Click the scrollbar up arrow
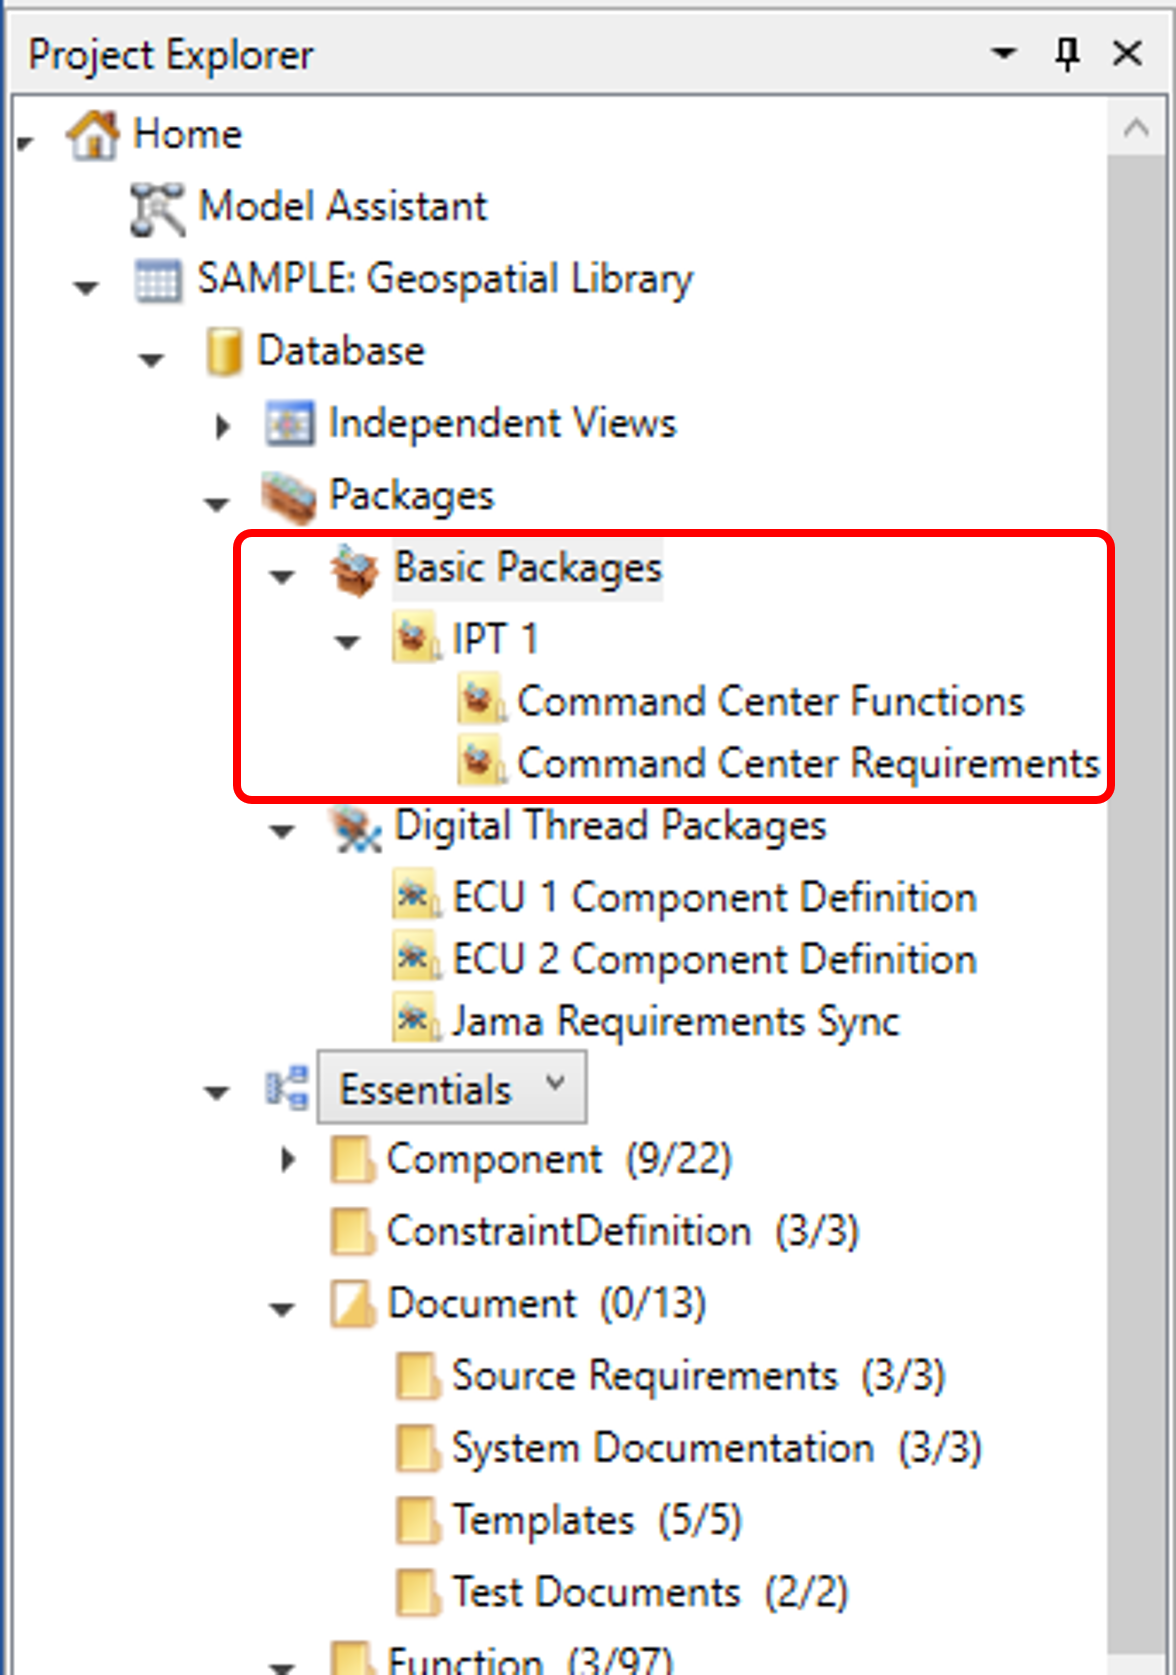Screen dimensions: 1176x1675 1136,127
